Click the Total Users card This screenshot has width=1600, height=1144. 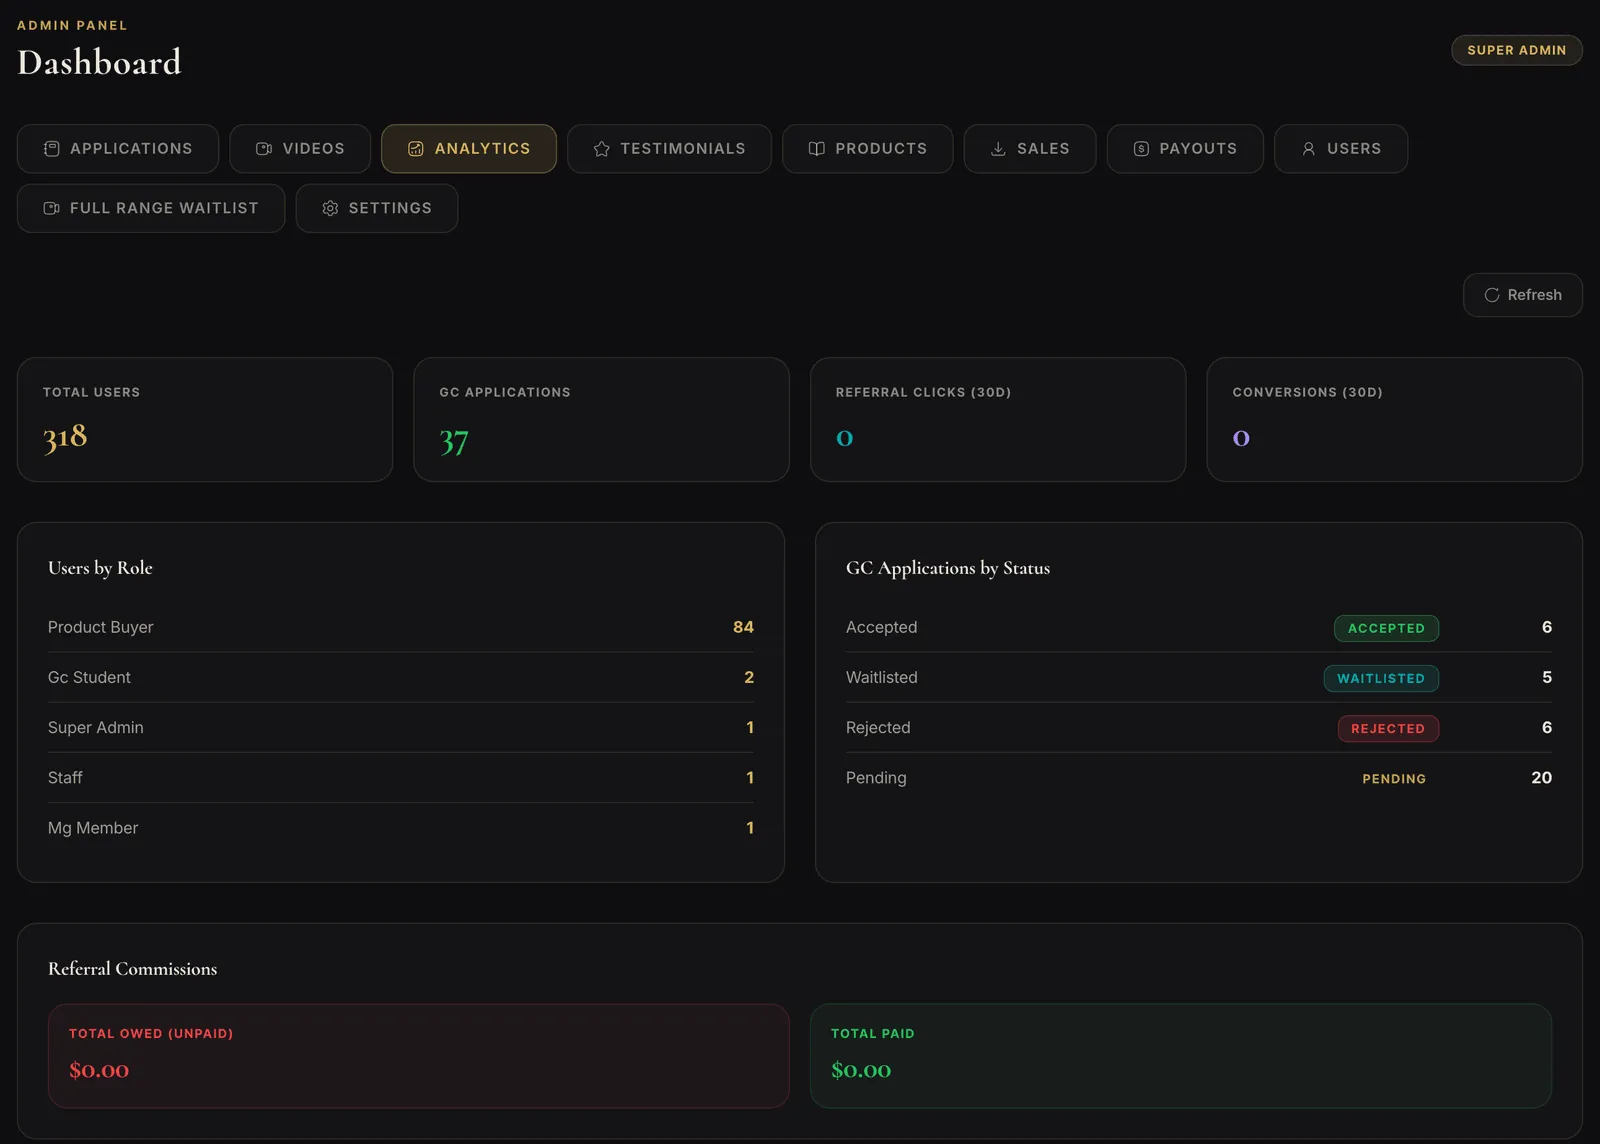(x=205, y=420)
